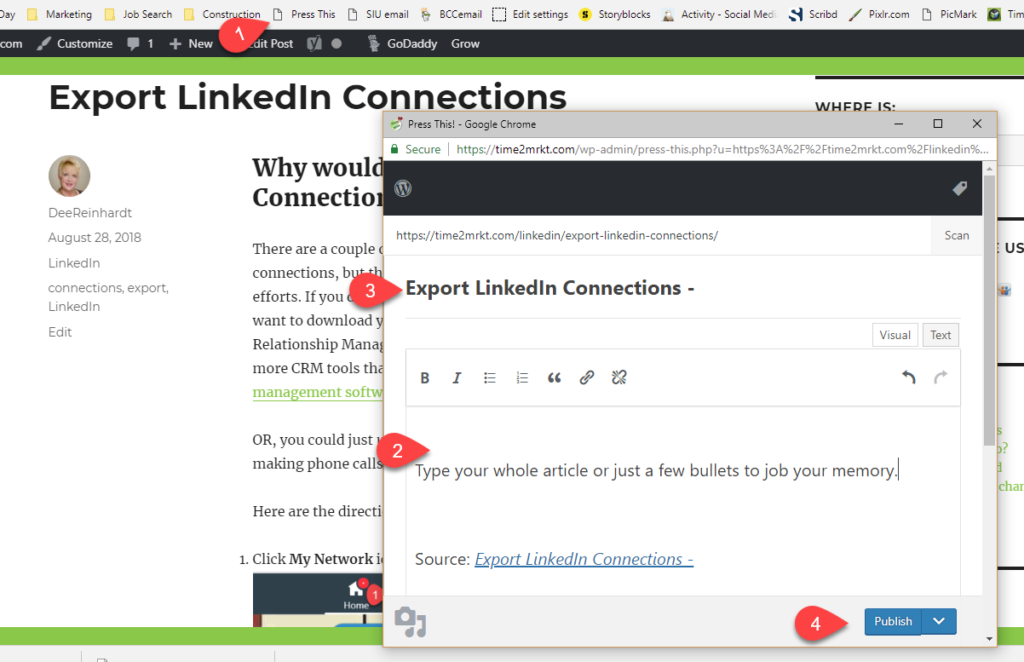This screenshot has height=662, width=1024.
Task: Click the scrollbar up arrow in popup
Action: coord(989,168)
